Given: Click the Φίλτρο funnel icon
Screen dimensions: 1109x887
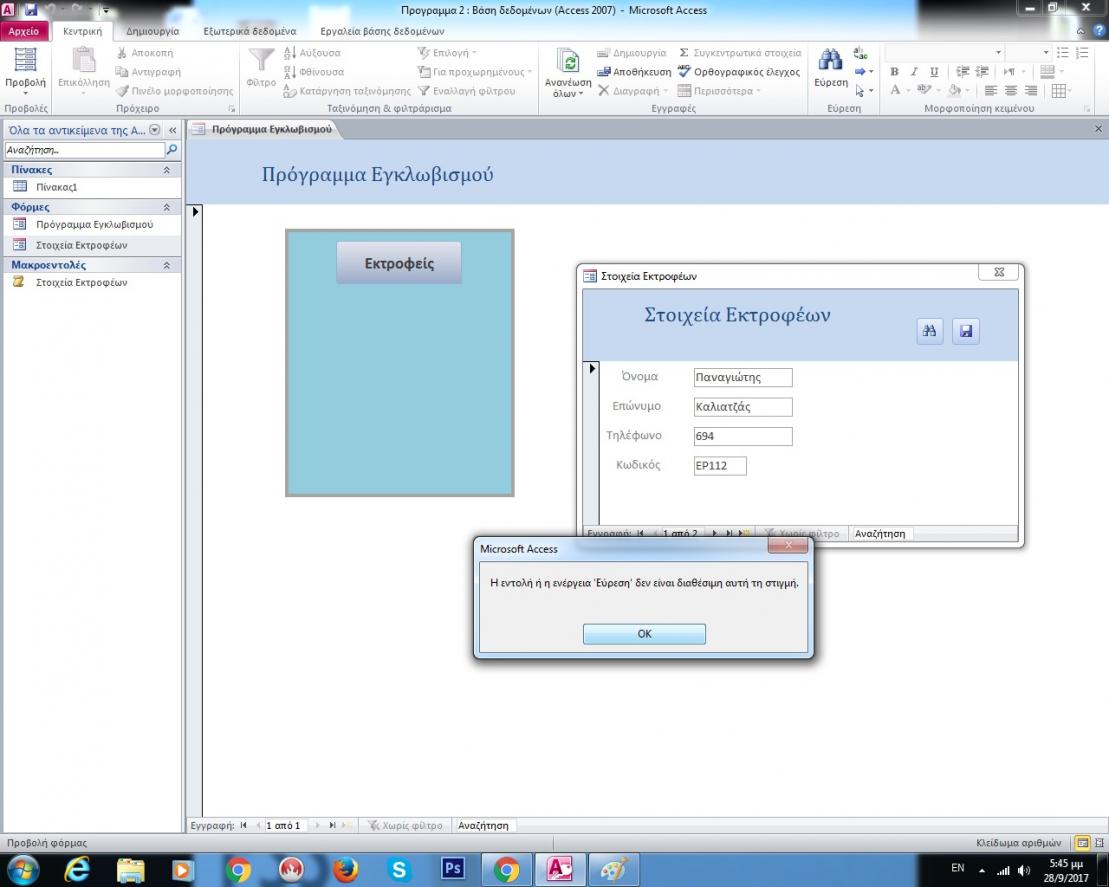Looking at the screenshot, I should pyautogui.click(x=260, y=61).
